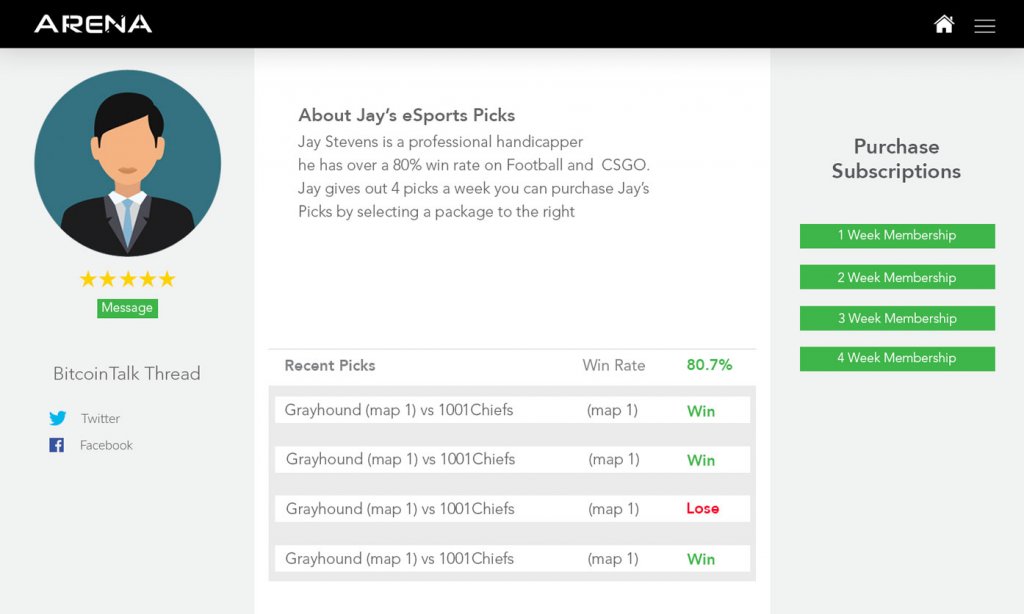Click the ARENA logo
Viewport: 1024px width, 614px height.
pos(93,24)
